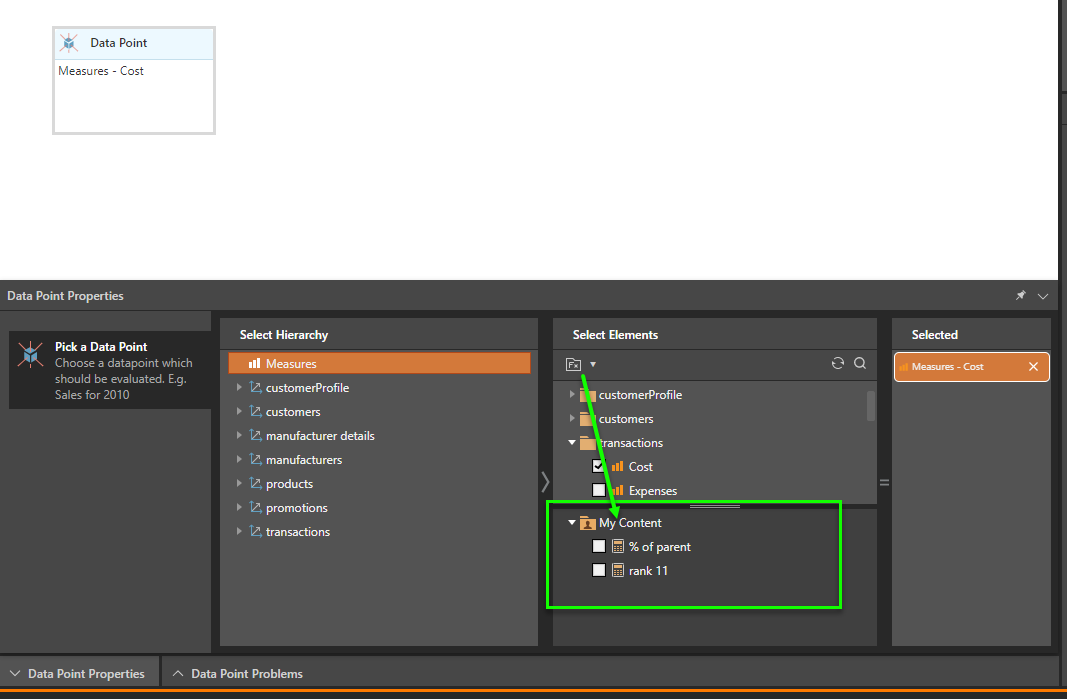
Task: Click the panel collapse arrow left of Select Elements
Action: (x=545, y=482)
